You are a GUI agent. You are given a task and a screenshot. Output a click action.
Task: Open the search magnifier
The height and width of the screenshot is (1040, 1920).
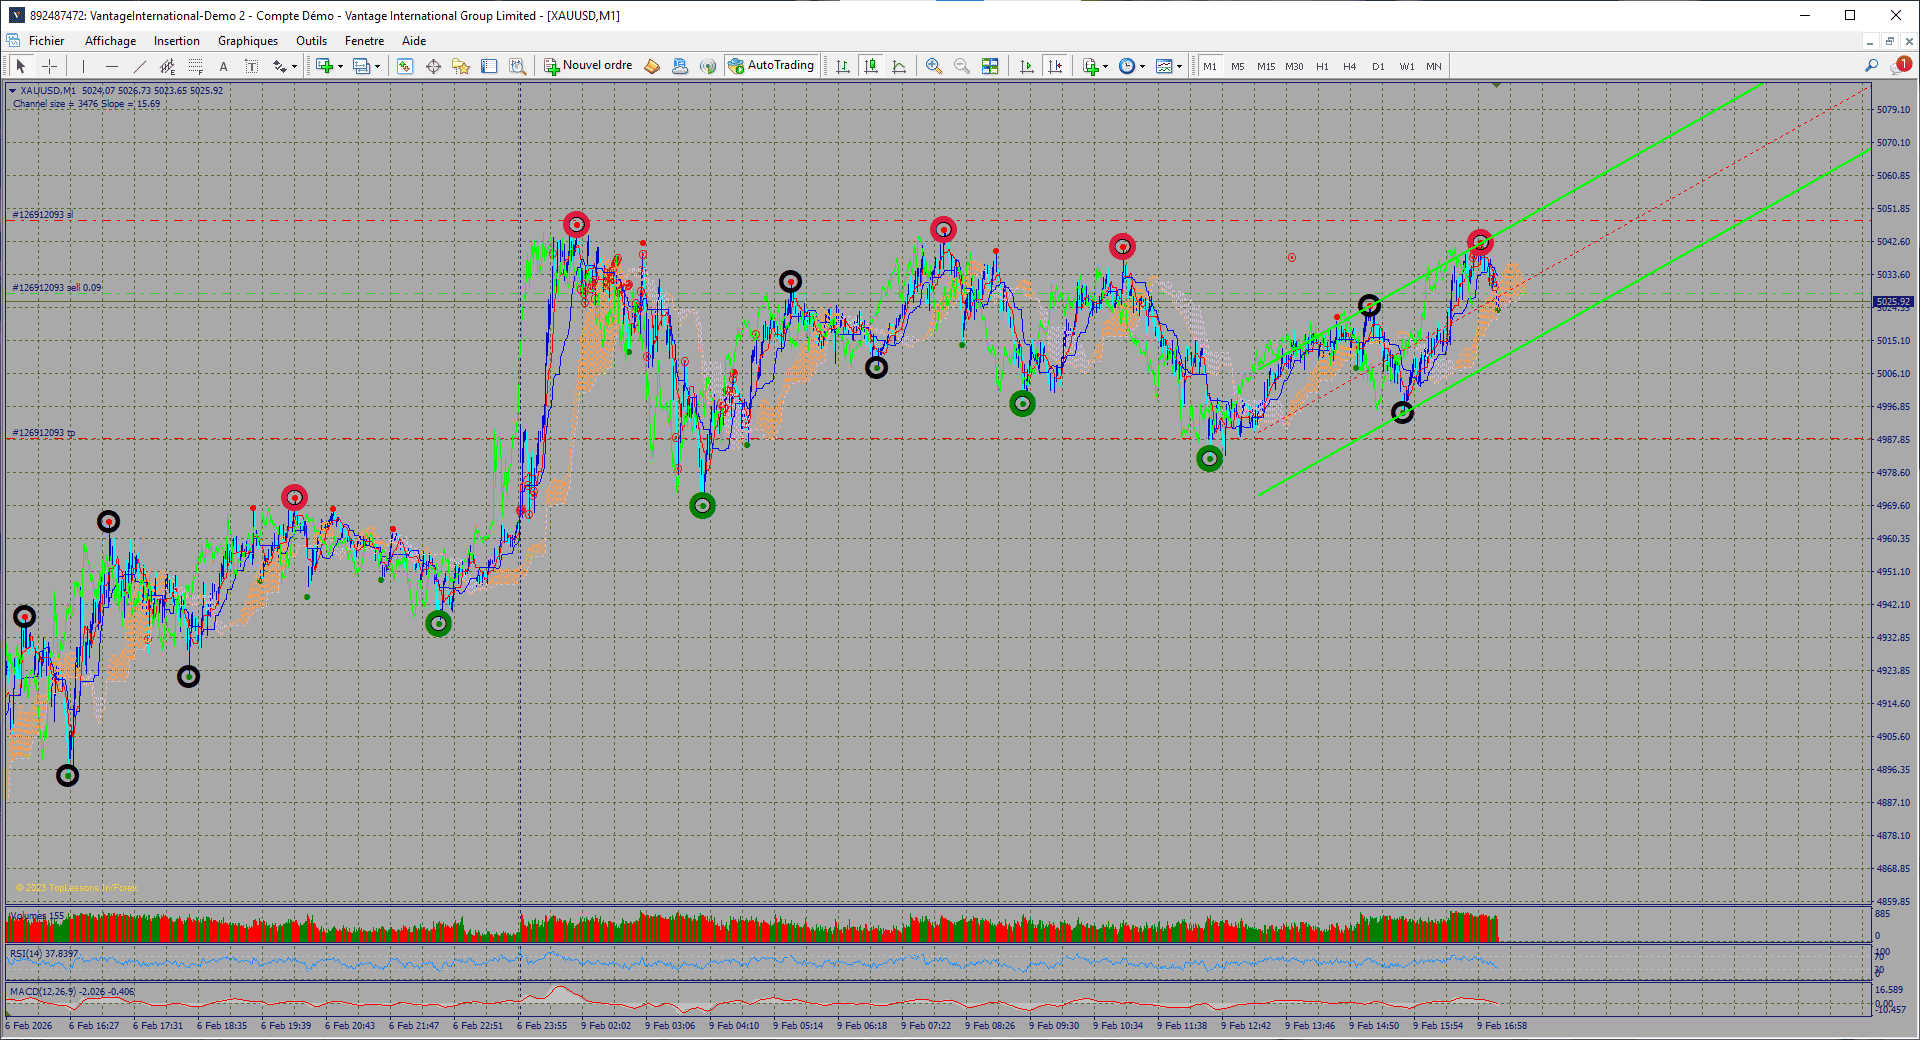click(x=1872, y=65)
